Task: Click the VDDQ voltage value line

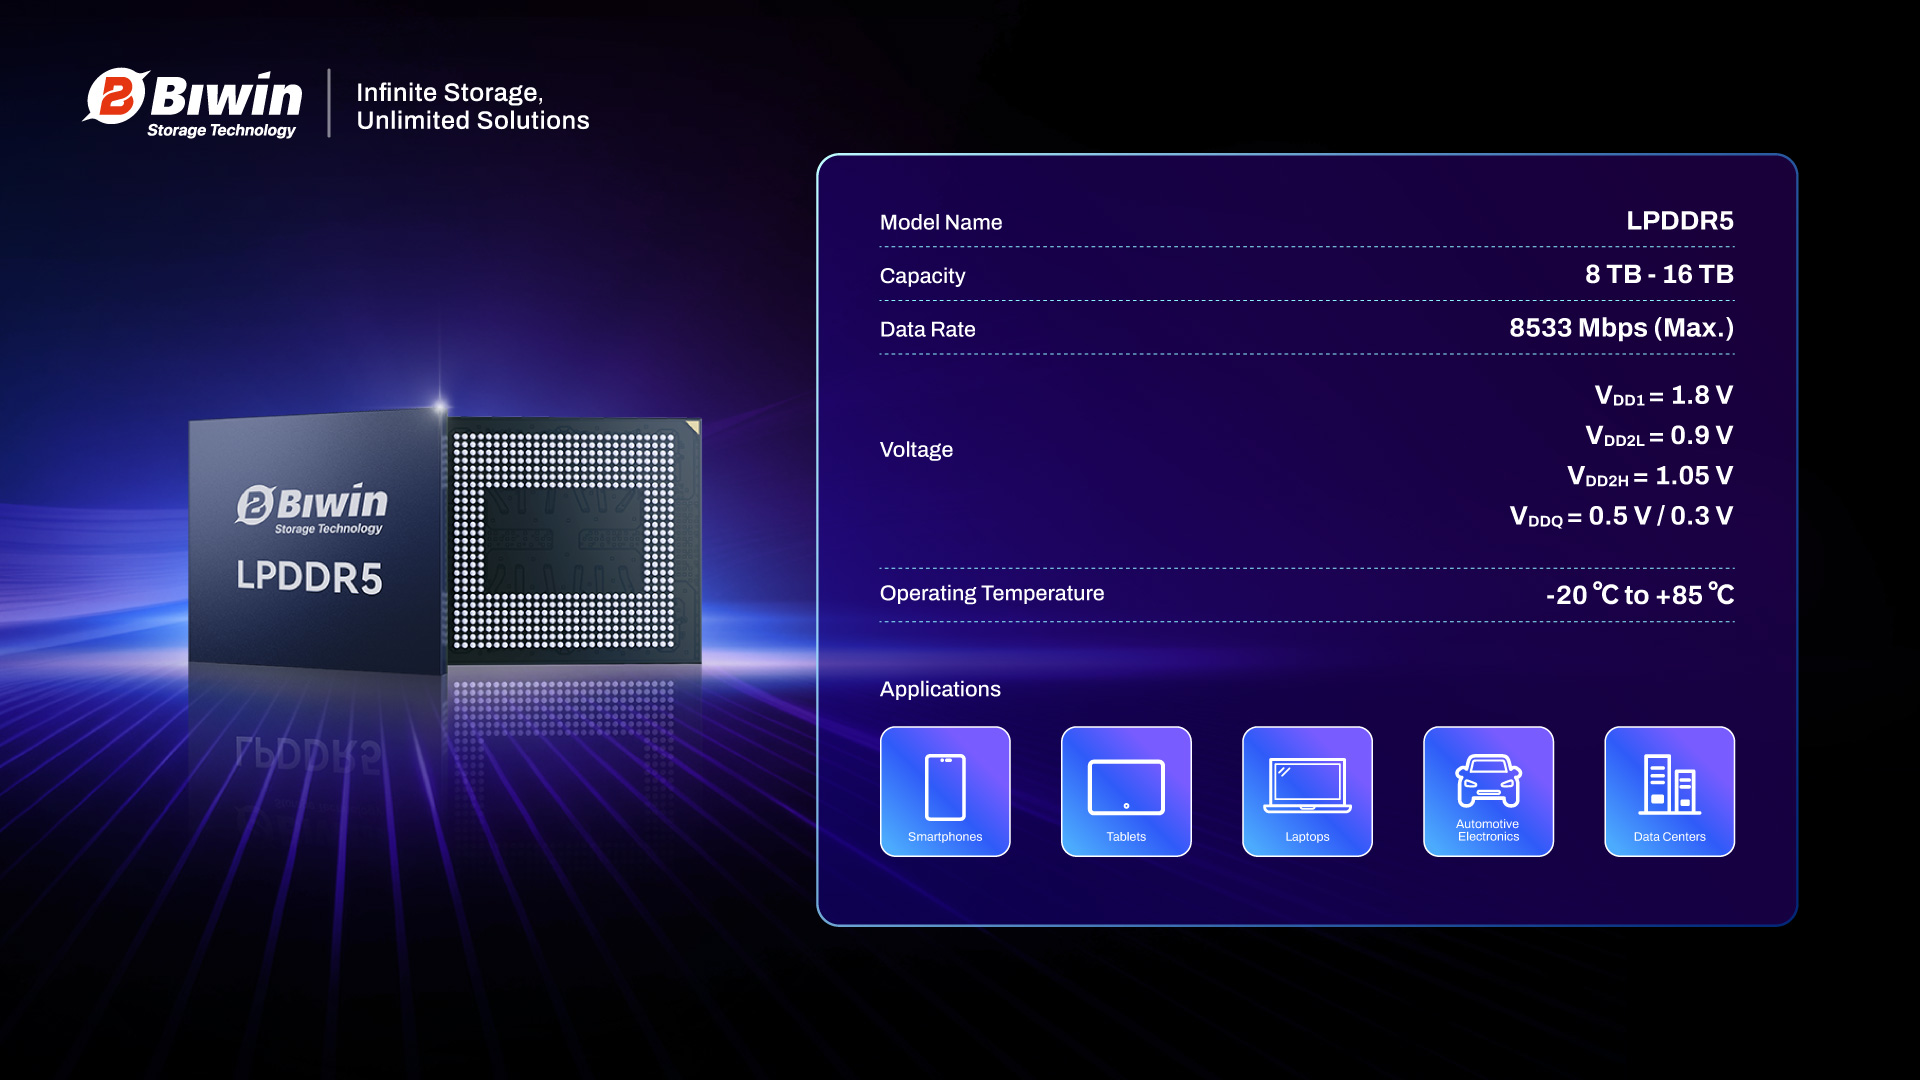Action: click(1620, 516)
